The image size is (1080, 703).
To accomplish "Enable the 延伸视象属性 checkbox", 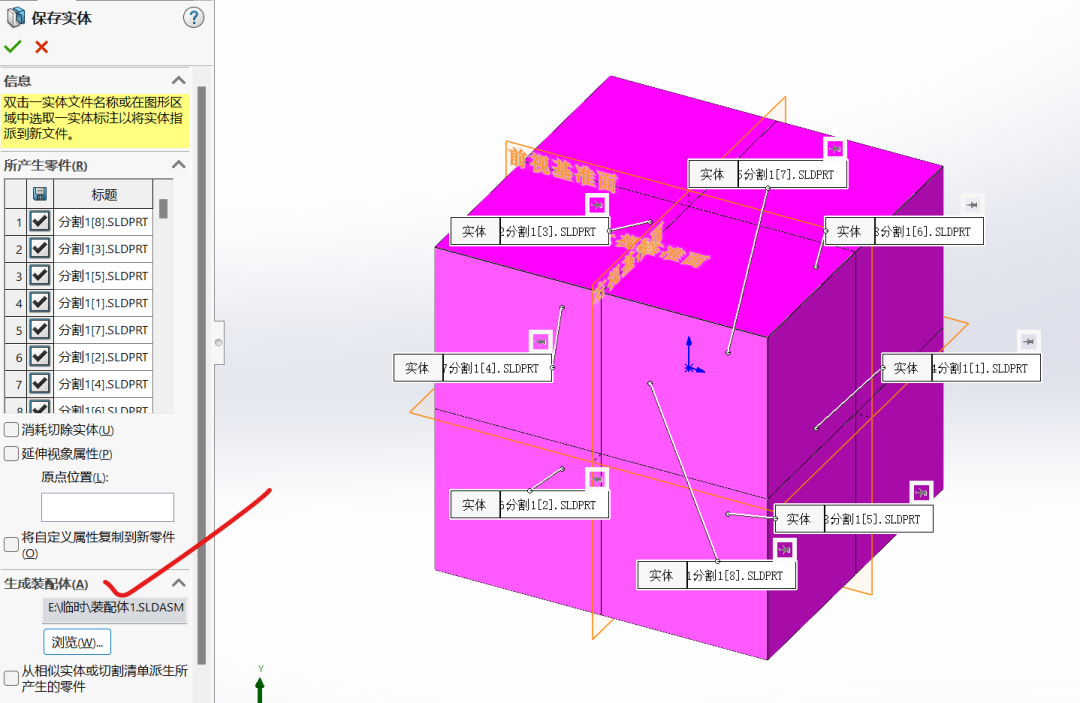I will coord(11,454).
